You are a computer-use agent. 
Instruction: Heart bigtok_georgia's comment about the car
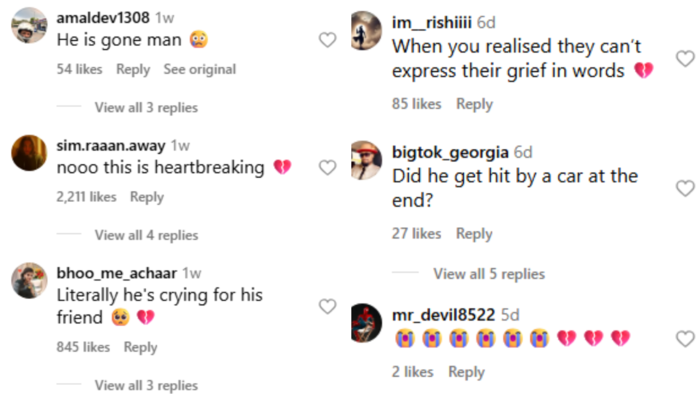point(685,188)
